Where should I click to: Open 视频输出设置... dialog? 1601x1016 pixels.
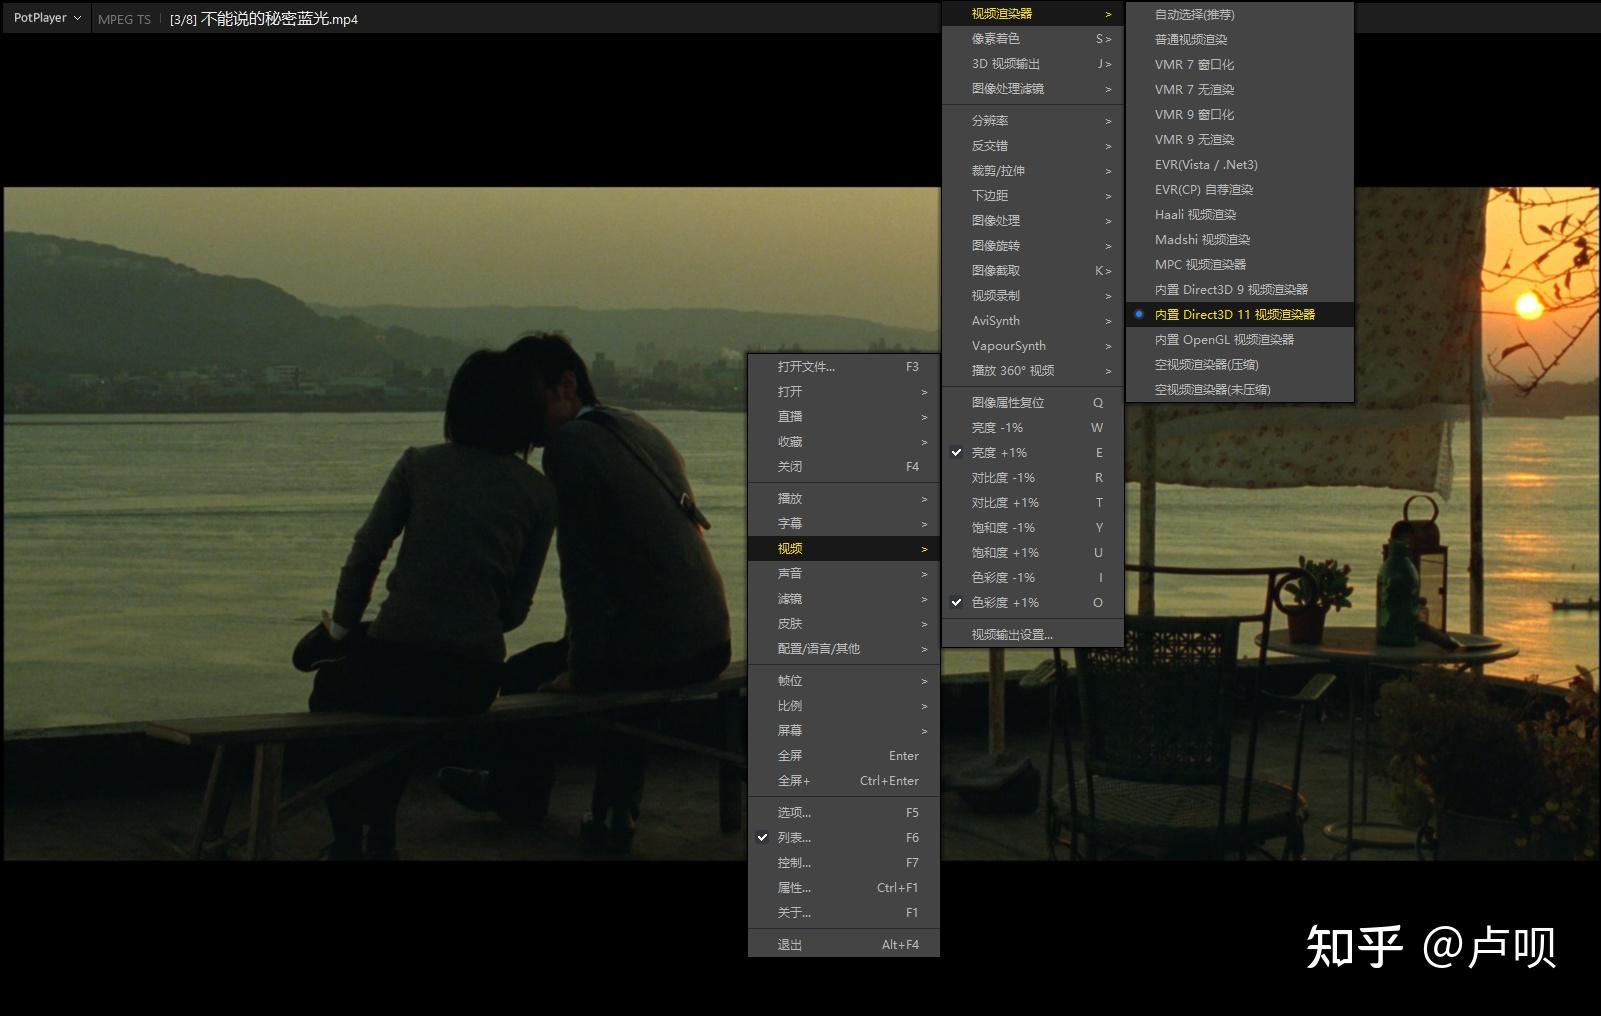click(x=1012, y=635)
